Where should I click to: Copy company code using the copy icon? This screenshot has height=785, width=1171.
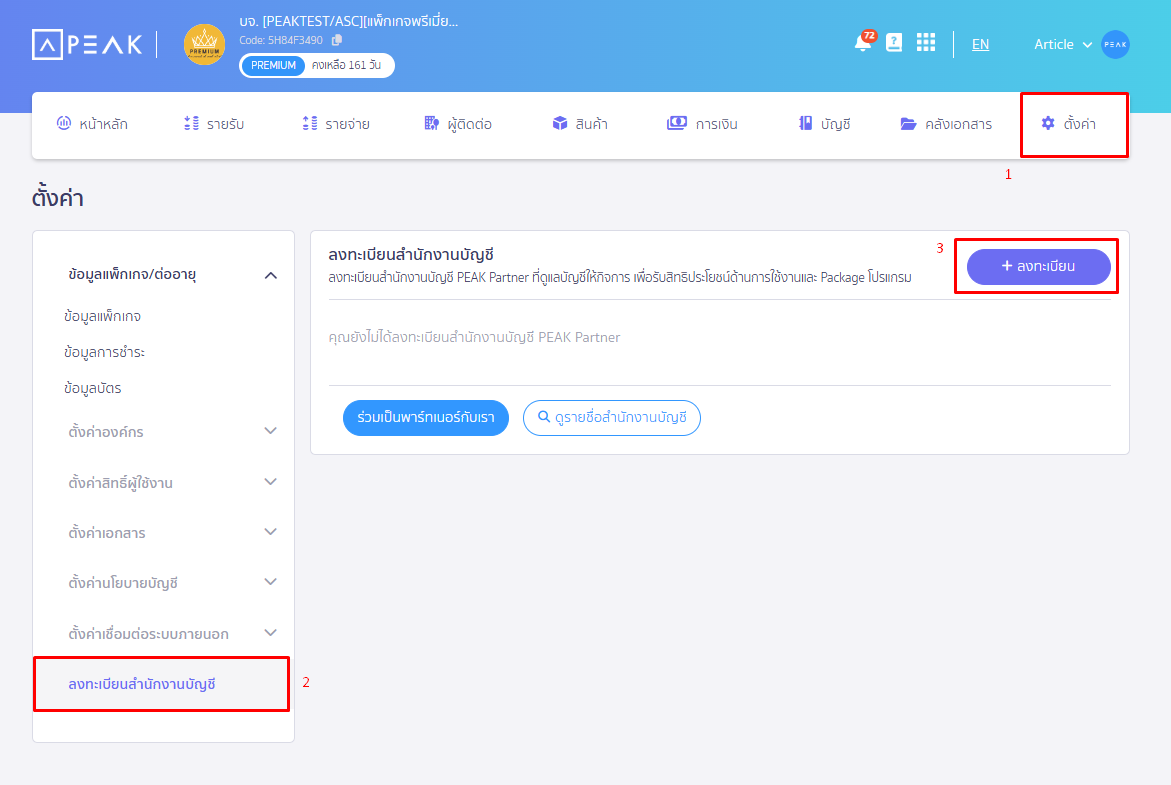click(337, 40)
